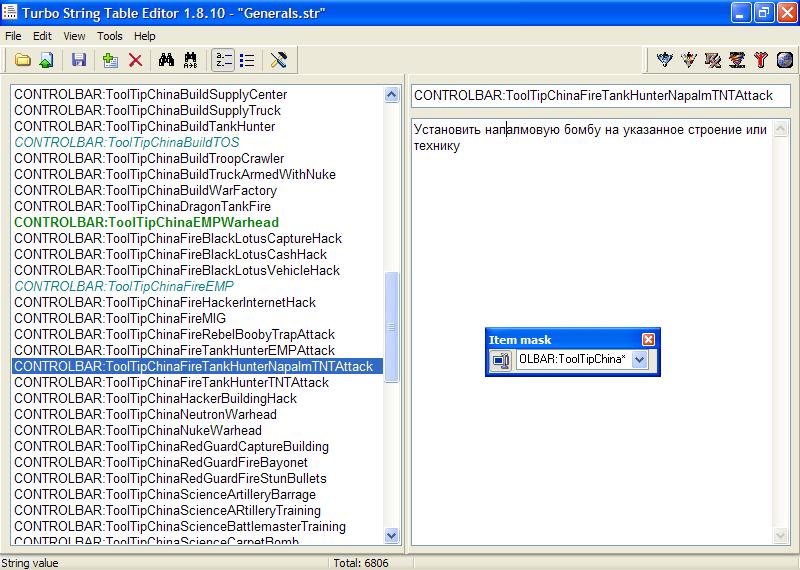The height and width of the screenshot is (570, 800).
Task: Open the Tools menu
Action: coord(110,36)
